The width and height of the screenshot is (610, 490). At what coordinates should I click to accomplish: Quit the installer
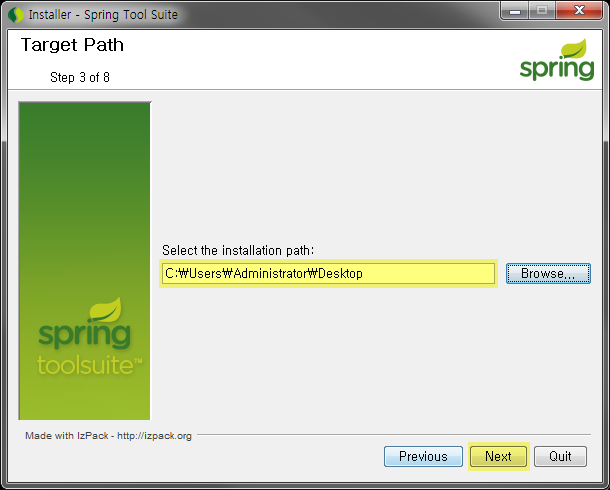click(x=560, y=456)
